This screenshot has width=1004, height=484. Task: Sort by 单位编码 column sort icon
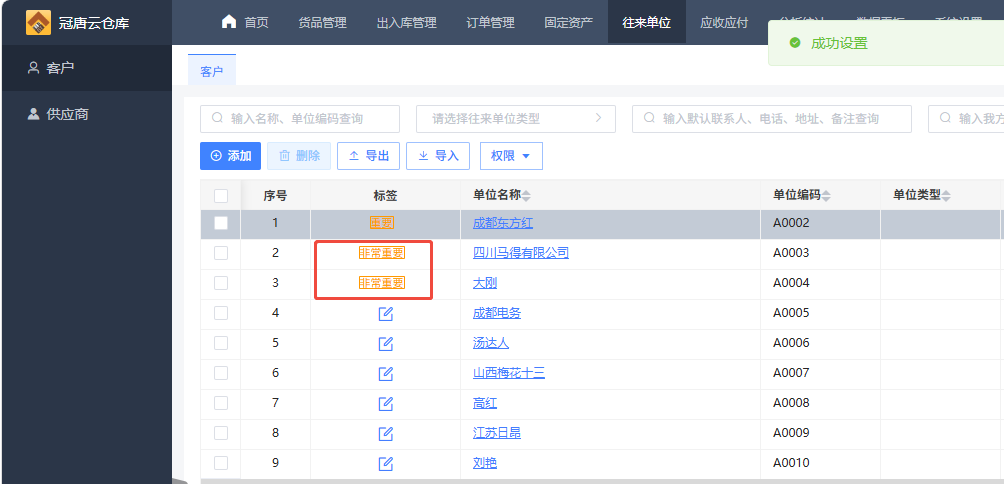click(826, 196)
